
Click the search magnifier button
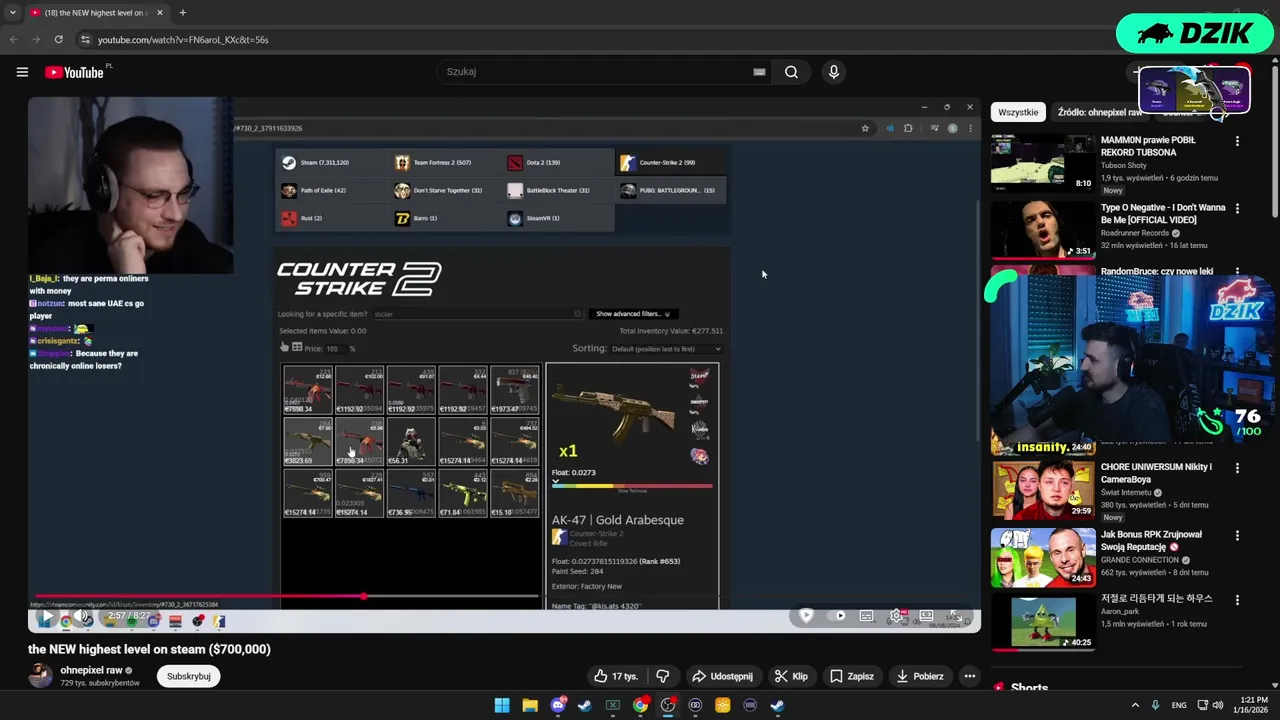click(x=791, y=72)
